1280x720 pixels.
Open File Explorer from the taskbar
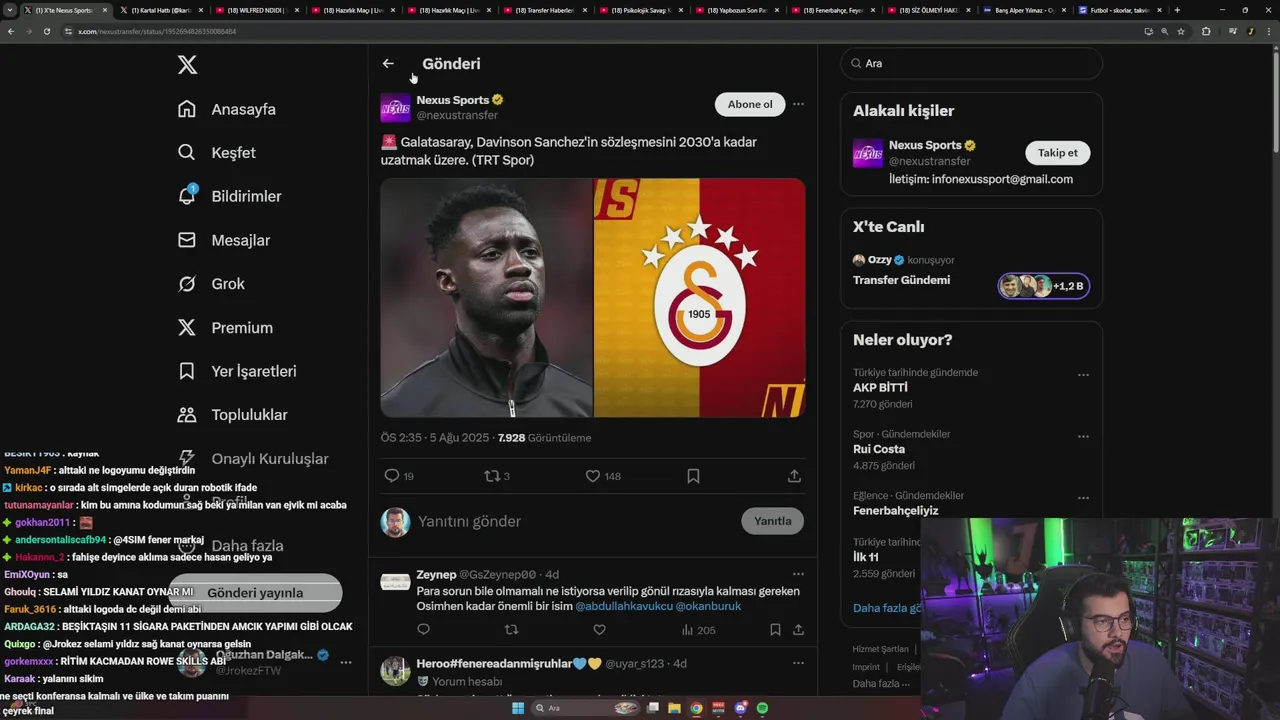click(x=674, y=708)
